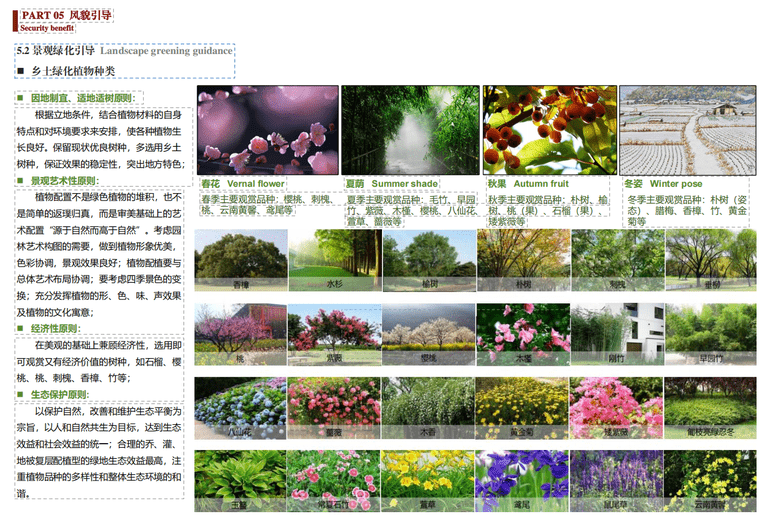Click green heading '经济性原则:'
Image resolution: width=760 pixels, height=515 pixels.
(55, 328)
